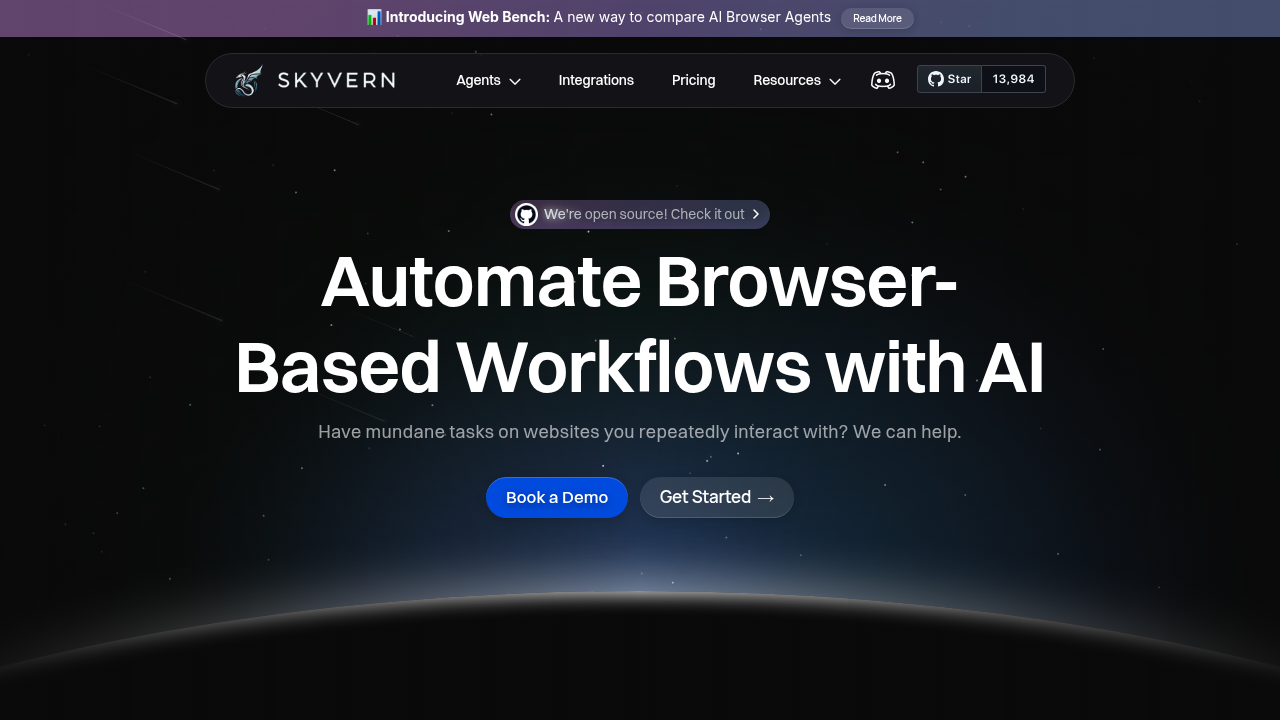
Task: Click the chevron next to Agents
Action: click(x=513, y=81)
